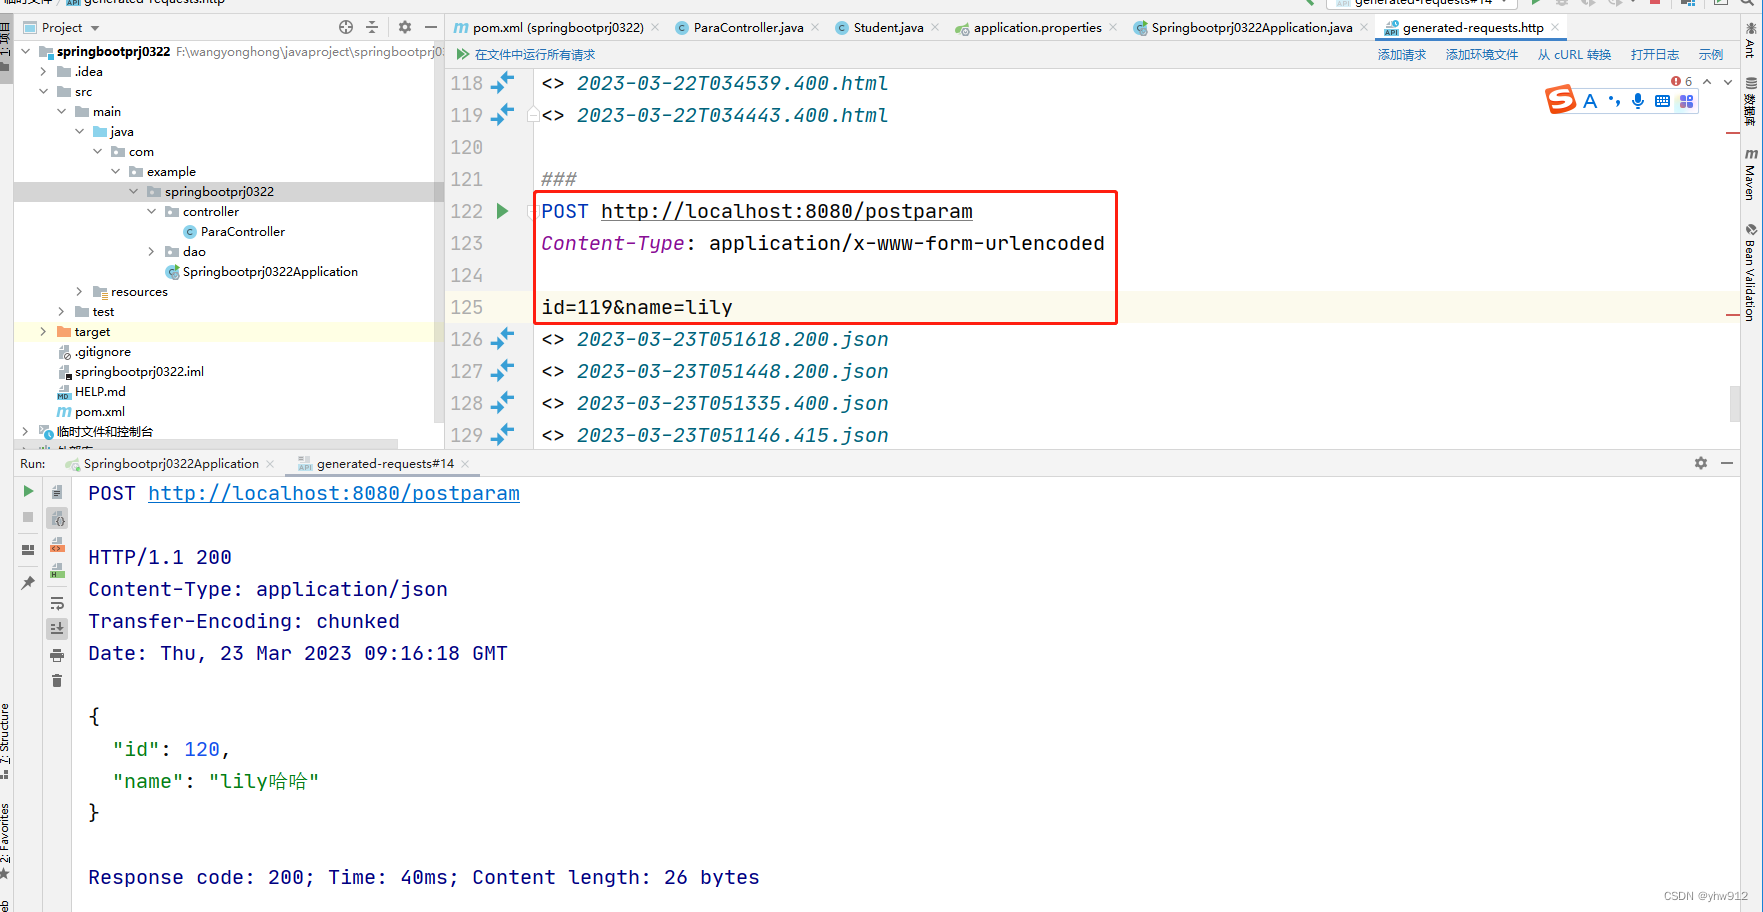Expand the test folder in the project tree

click(x=61, y=311)
